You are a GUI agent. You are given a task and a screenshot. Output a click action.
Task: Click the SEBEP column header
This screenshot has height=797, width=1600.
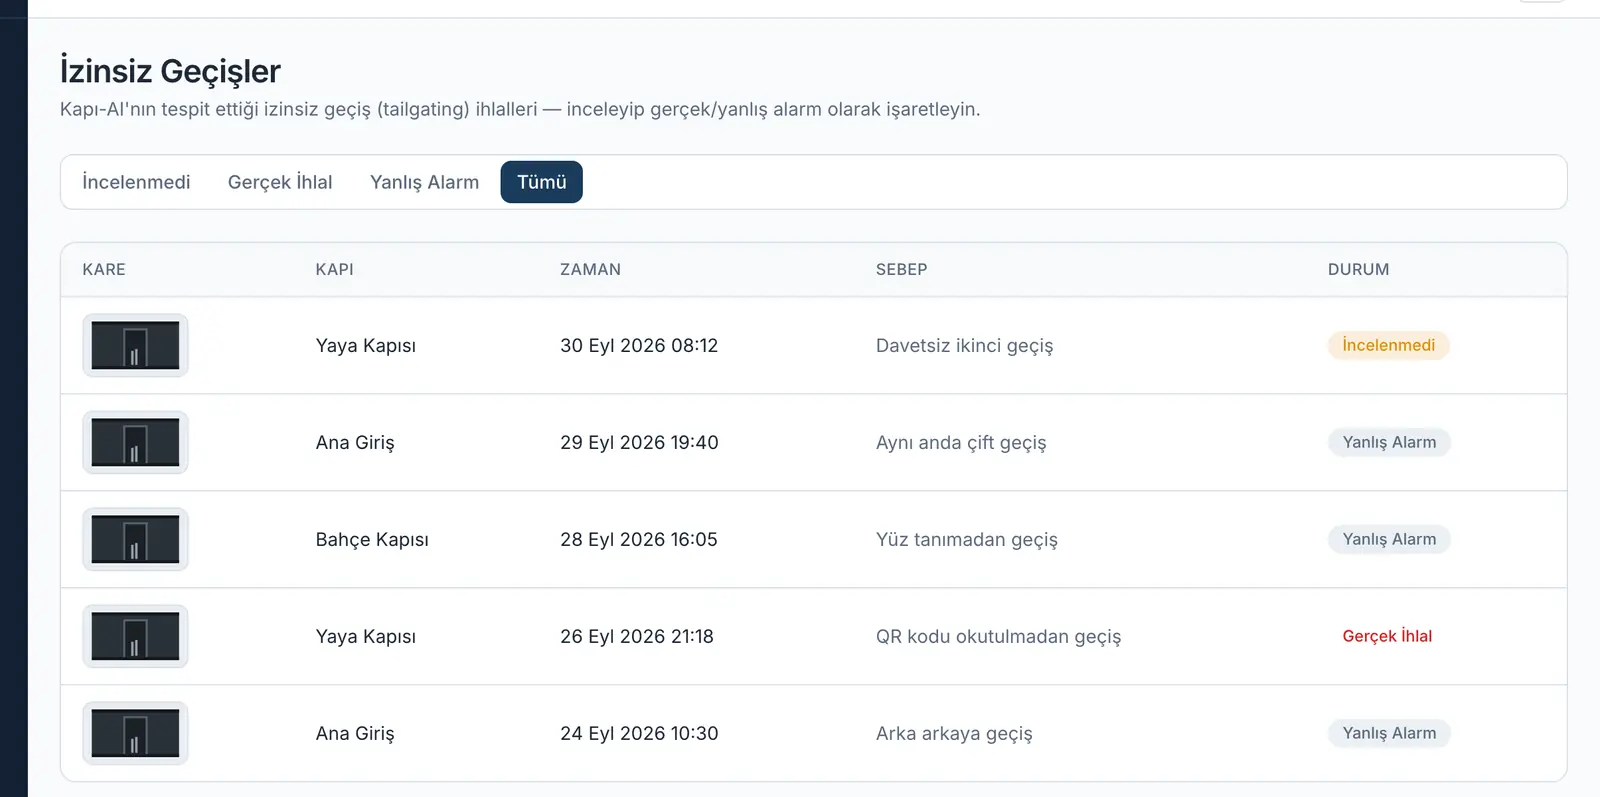pos(901,269)
